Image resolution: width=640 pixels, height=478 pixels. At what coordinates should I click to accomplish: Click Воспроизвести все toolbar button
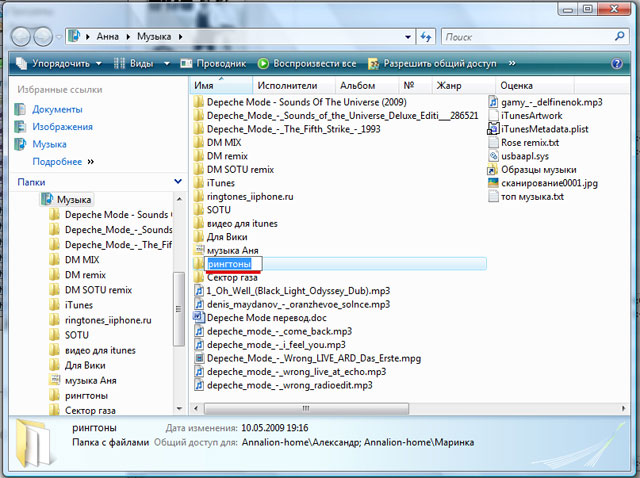pos(307,64)
